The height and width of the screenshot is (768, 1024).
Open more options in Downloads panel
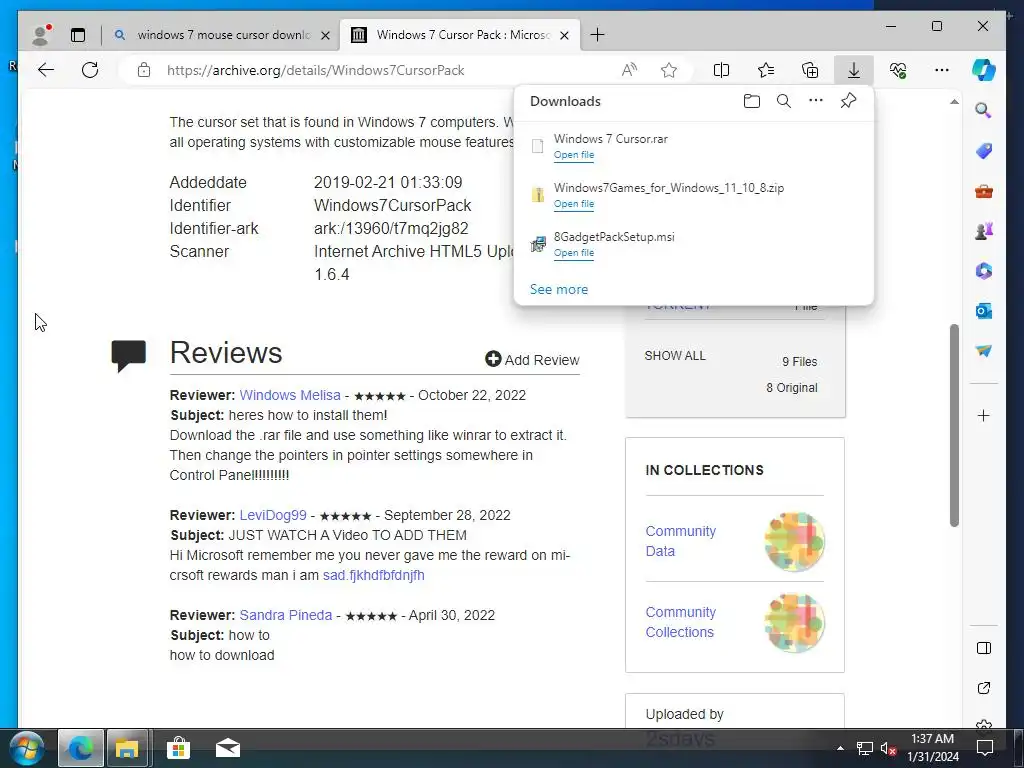[816, 101]
